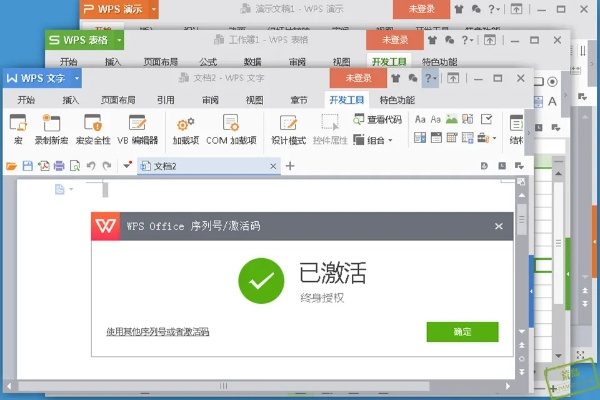Viewport: 600px width, 400px height.
Task: Launch the VB 编辑器 editor
Action: pos(137,129)
